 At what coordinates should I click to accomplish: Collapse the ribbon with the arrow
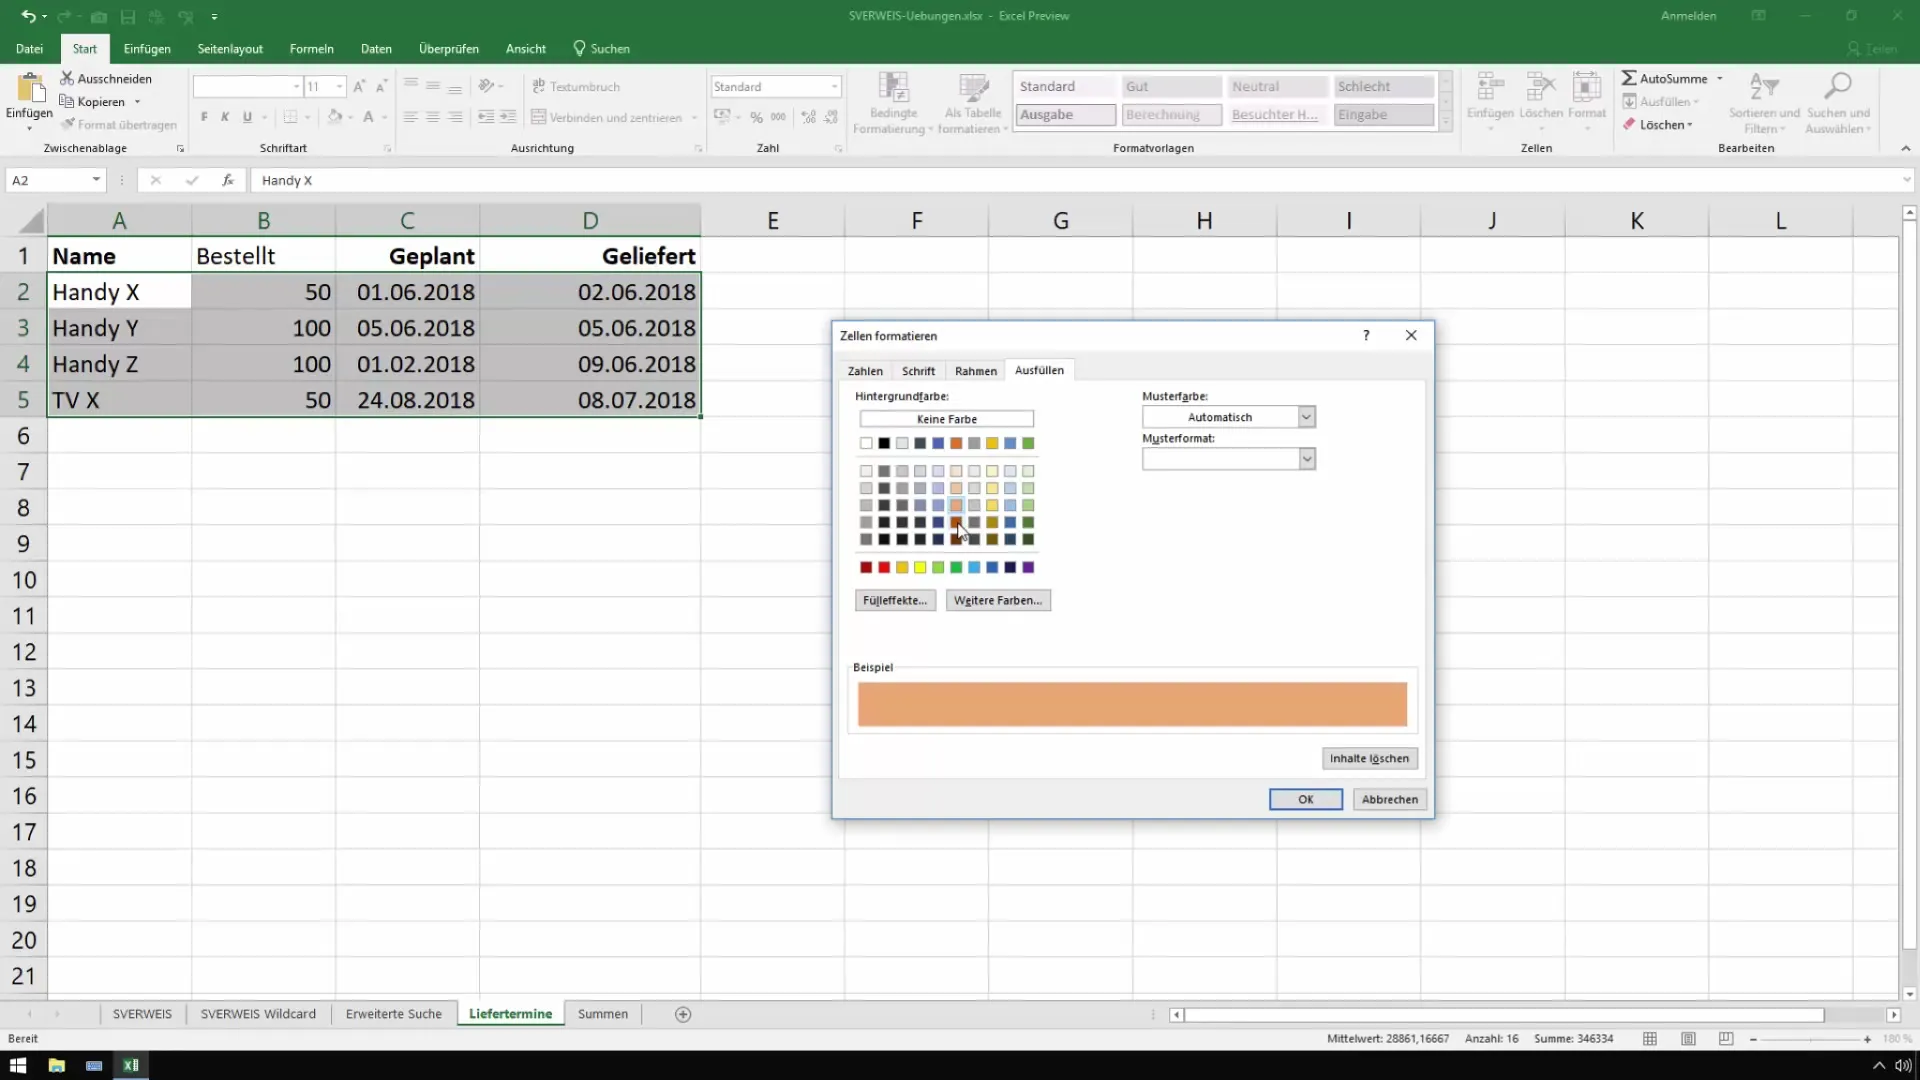pos(1905,148)
